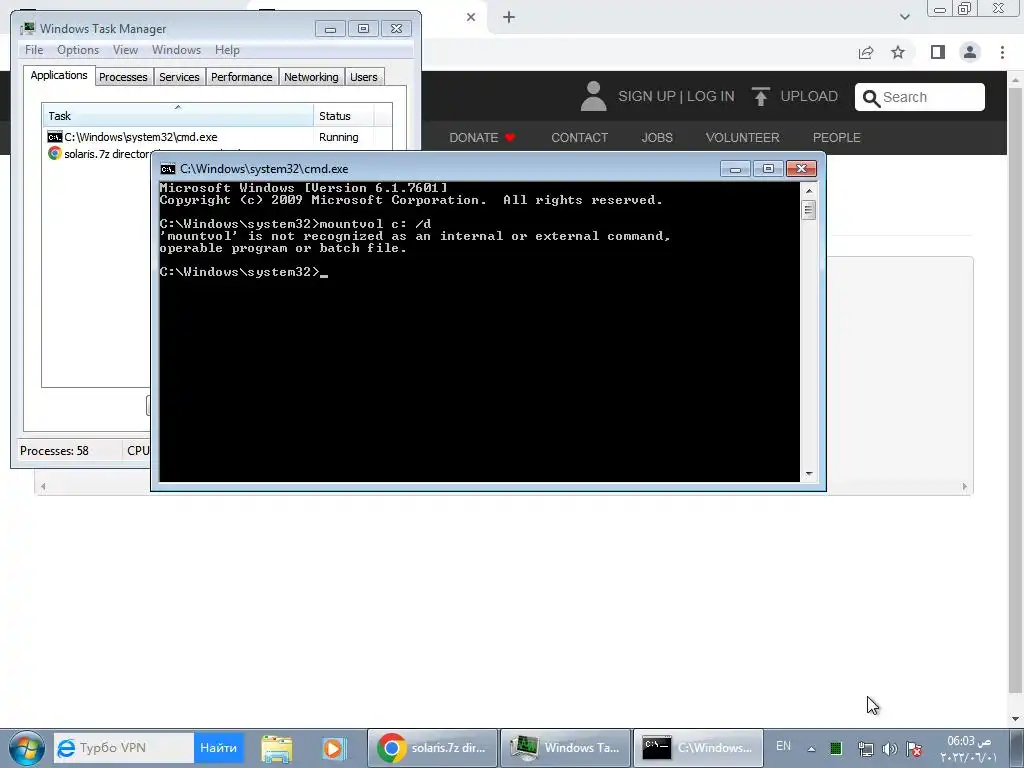Click the cmd.exe icon in task list
The image size is (1024, 768).
[x=54, y=137]
